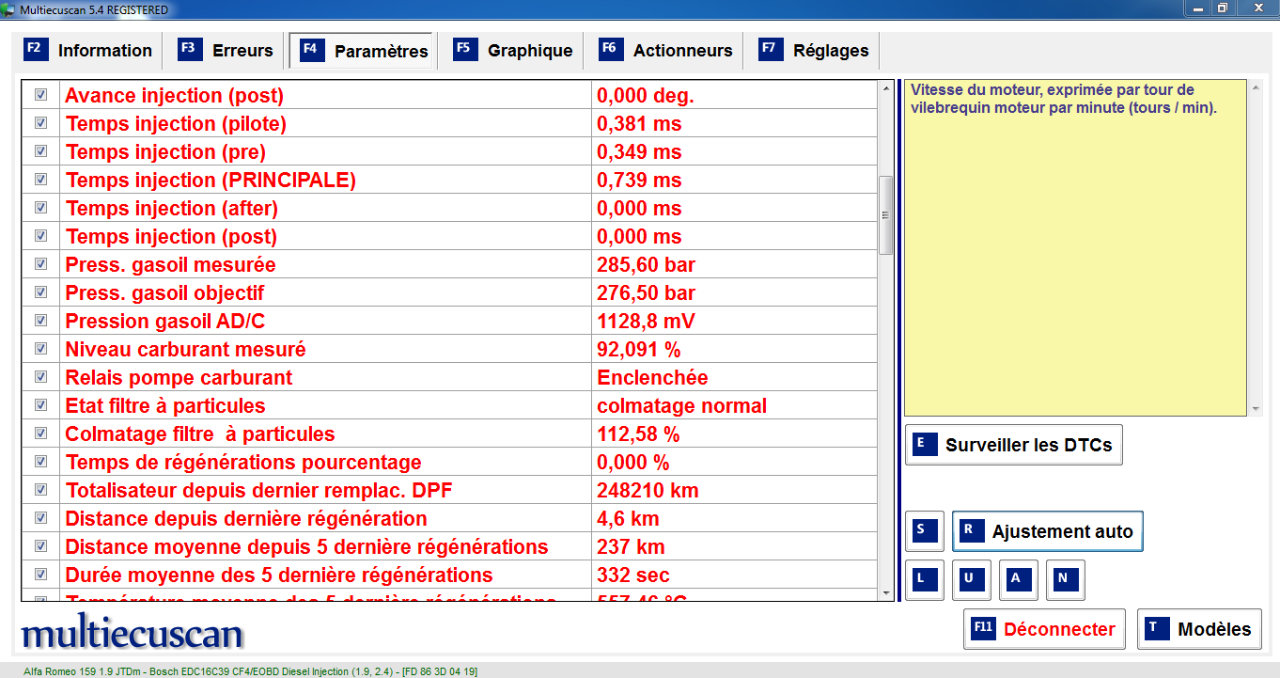Click the Ajustement auto button
Image resolution: width=1280 pixels, height=678 pixels.
[x=1047, y=532]
